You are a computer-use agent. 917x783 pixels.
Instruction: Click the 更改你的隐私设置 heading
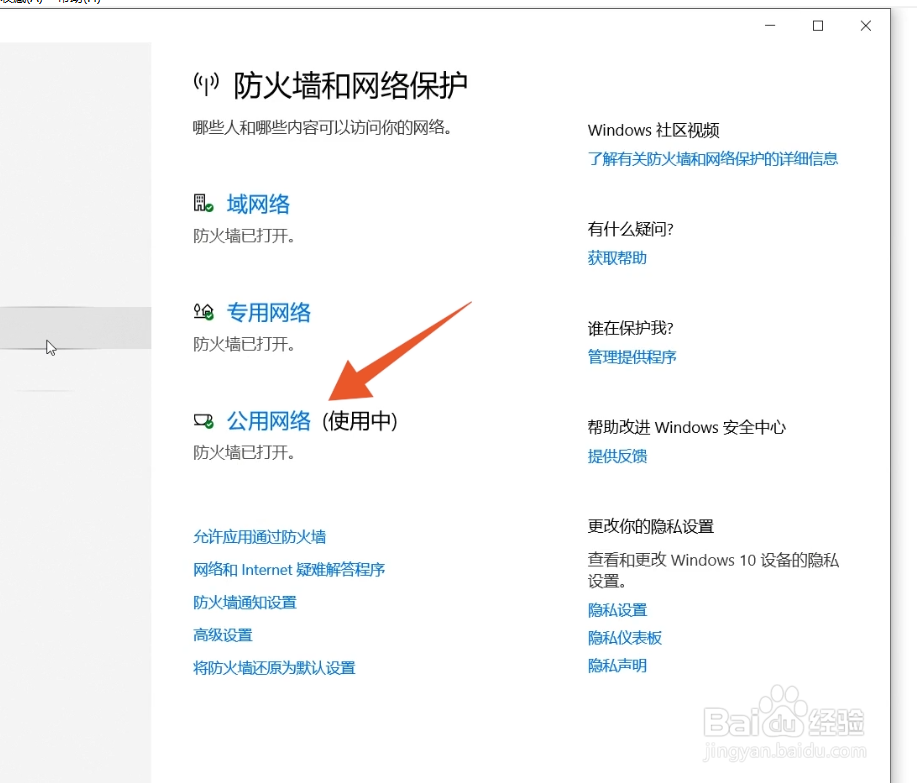pyautogui.click(x=650, y=526)
